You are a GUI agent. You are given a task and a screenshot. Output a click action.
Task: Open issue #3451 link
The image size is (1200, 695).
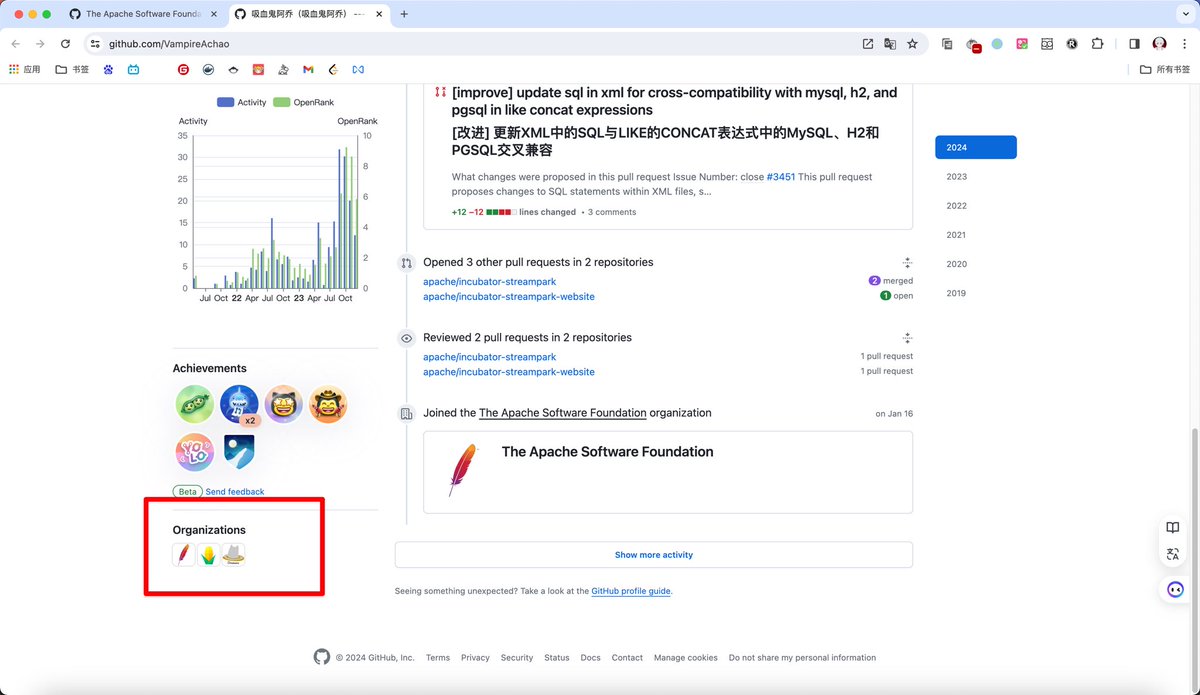coord(781,177)
